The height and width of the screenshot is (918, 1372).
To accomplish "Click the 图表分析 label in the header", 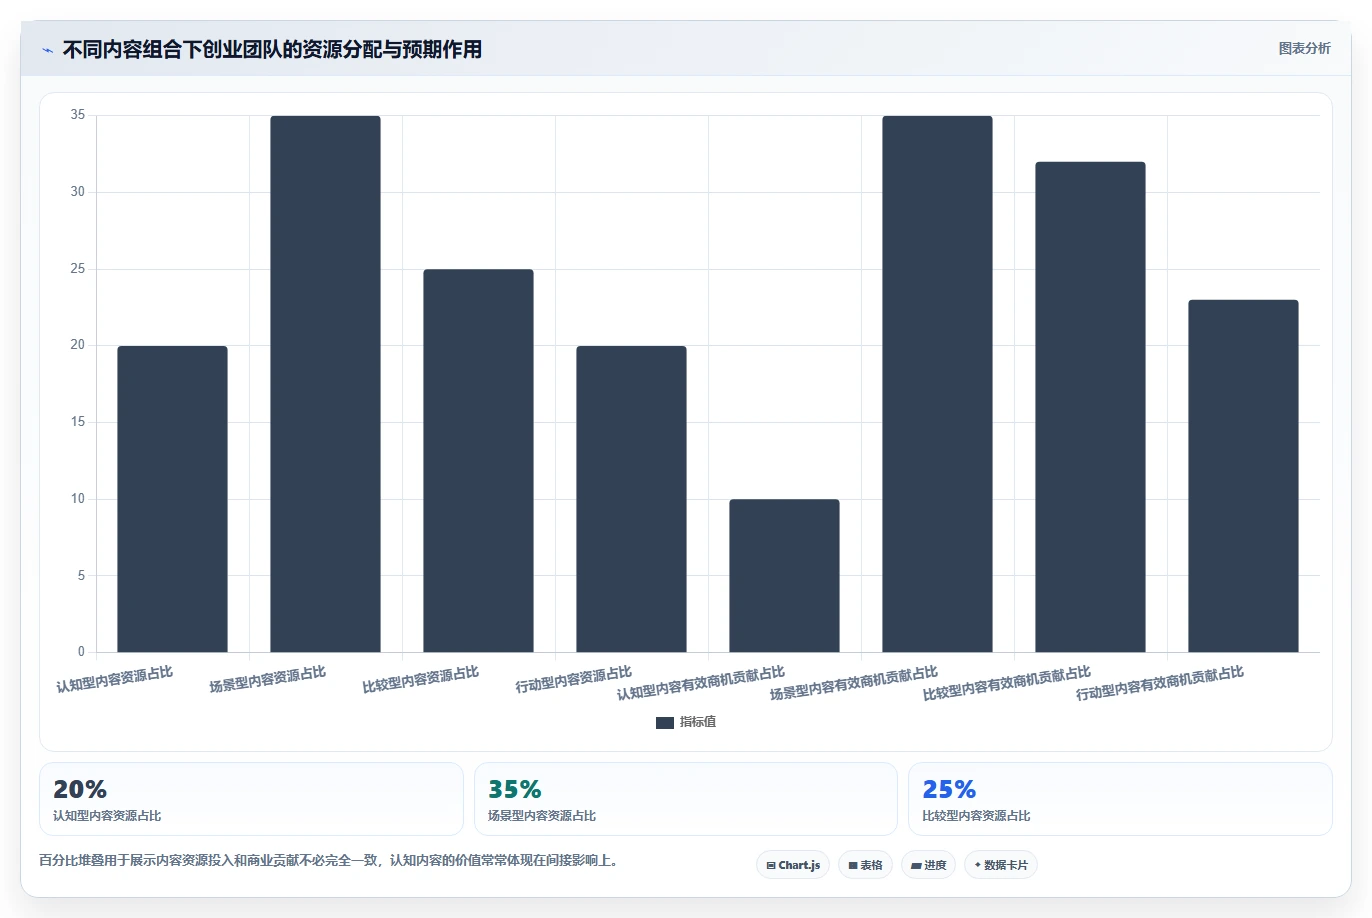I will [x=1304, y=48].
